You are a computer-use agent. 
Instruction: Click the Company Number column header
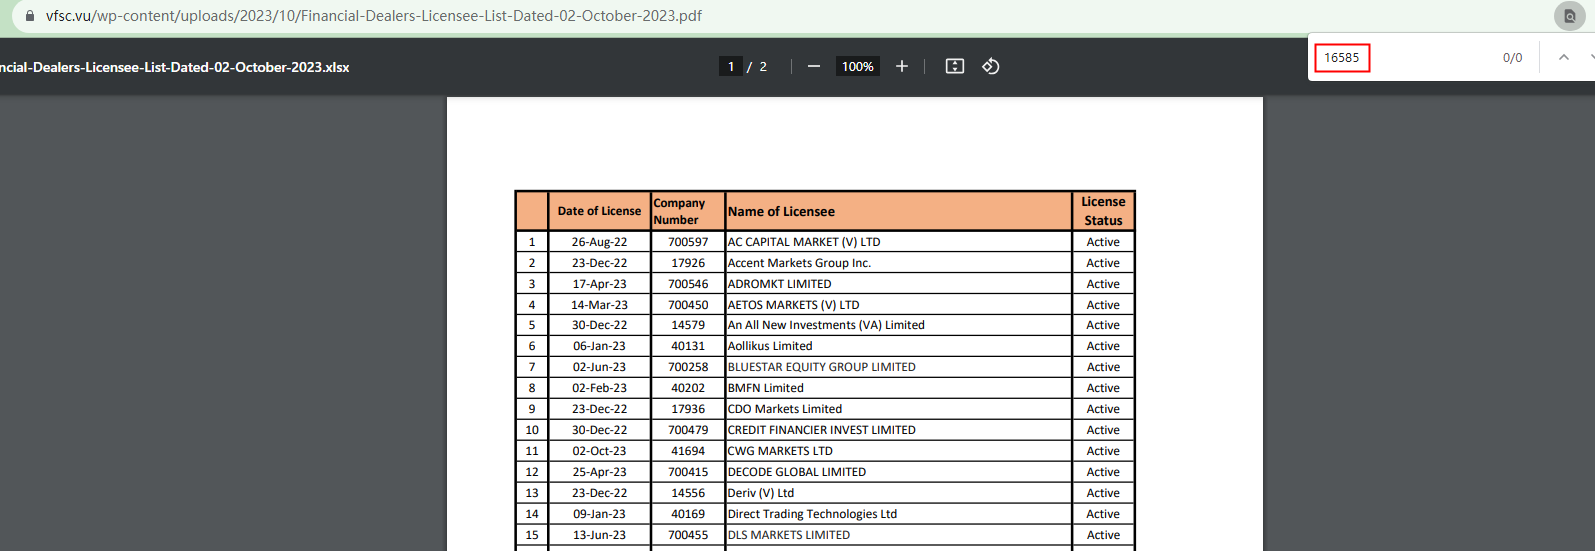[x=688, y=211]
